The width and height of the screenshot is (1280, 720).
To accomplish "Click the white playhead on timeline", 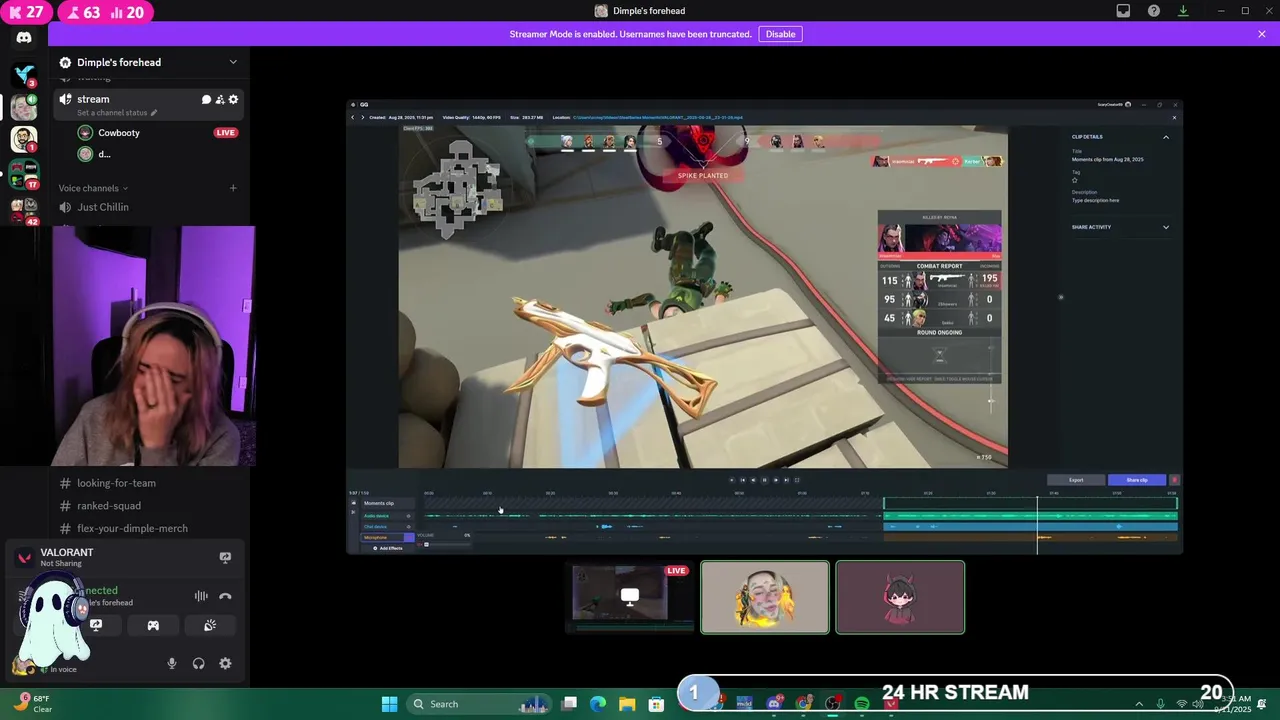I will (x=1037, y=523).
